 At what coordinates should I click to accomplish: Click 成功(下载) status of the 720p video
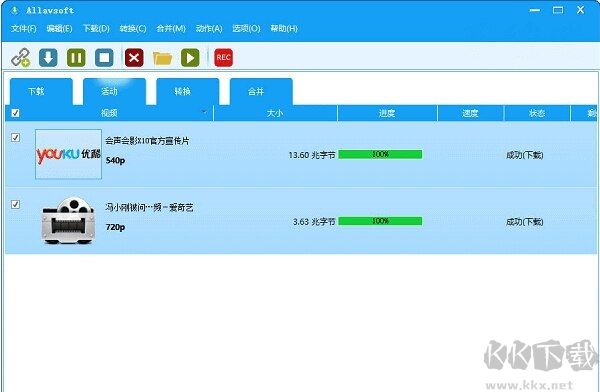pos(525,222)
